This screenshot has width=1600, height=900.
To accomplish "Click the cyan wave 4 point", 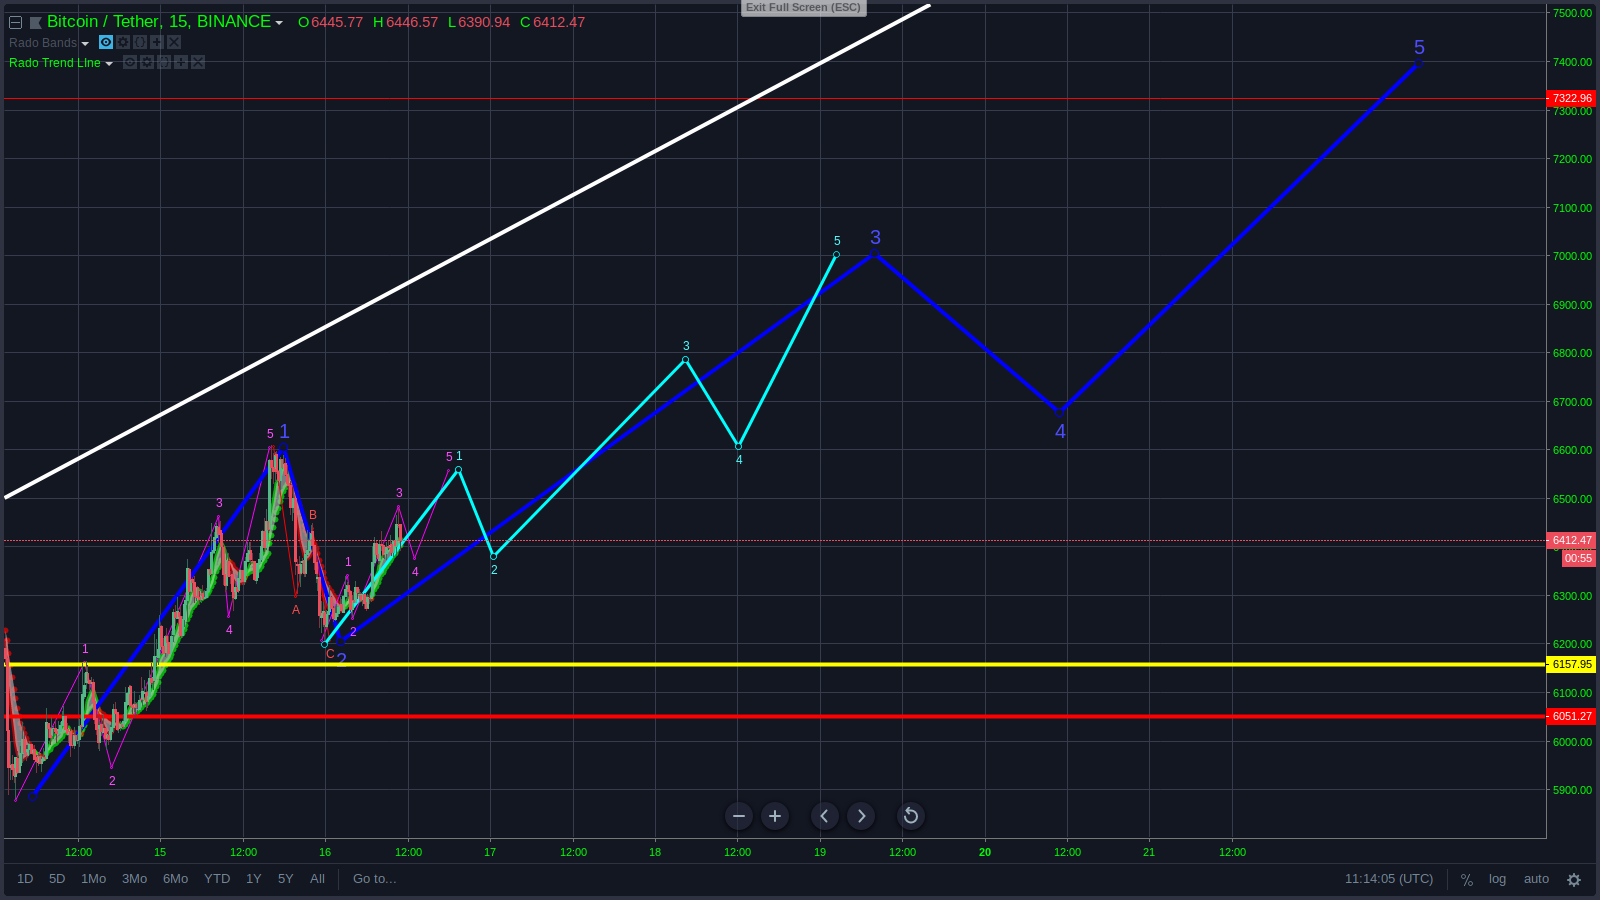I will click(739, 446).
